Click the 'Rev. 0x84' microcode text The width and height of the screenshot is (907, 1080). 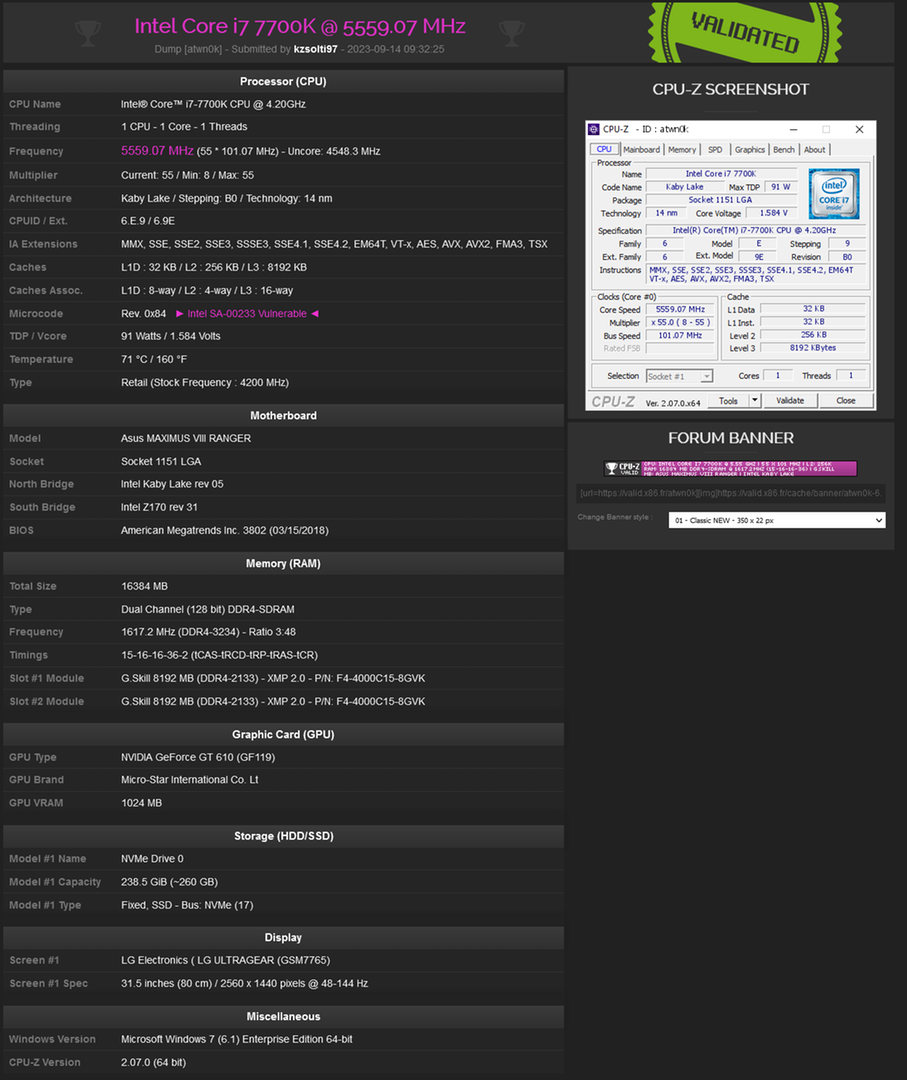pyautogui.click(x=143, y=313)
